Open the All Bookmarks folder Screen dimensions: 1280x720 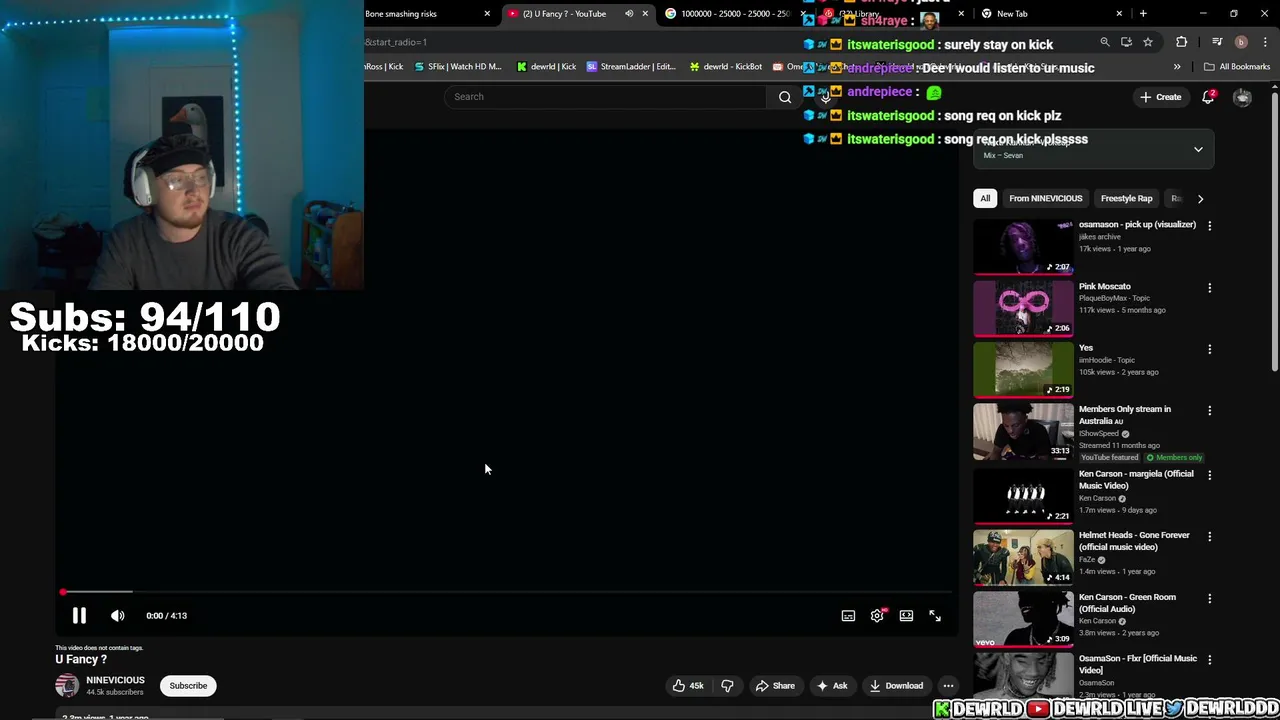tap(1237, 67)
